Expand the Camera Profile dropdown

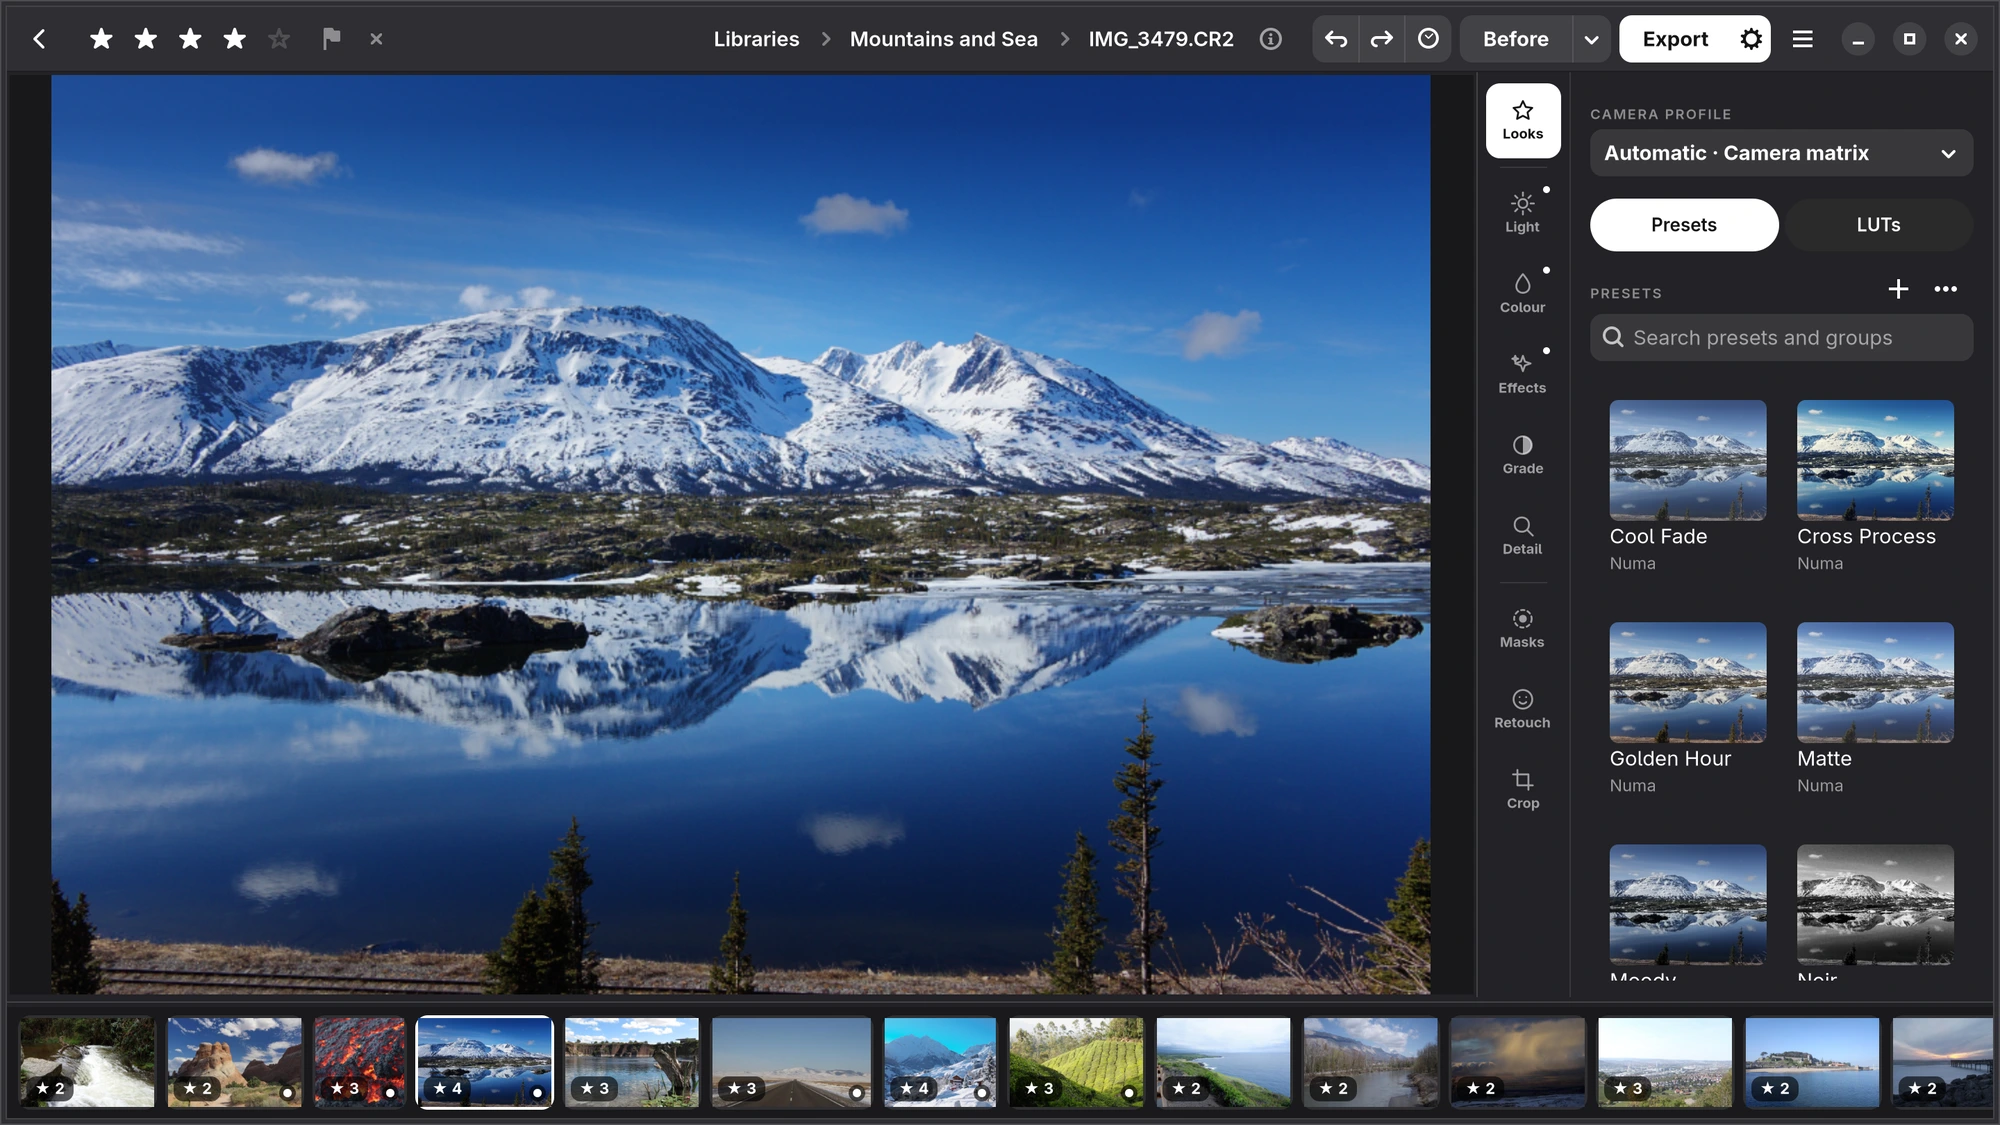(1781, 153)
